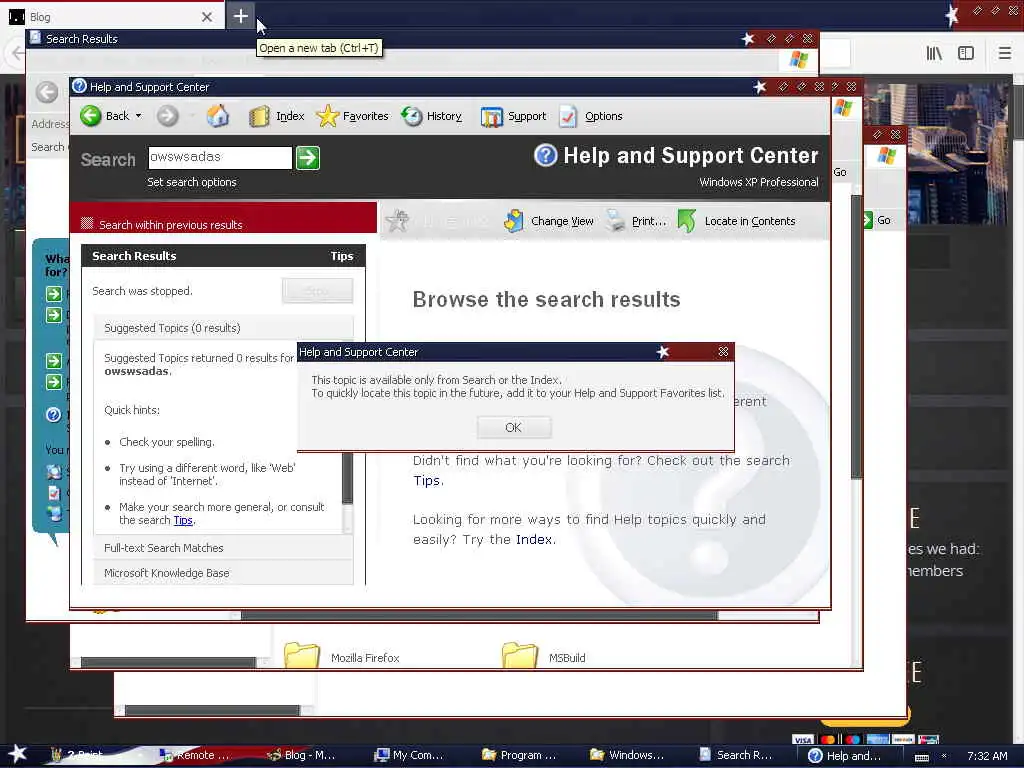The height and width of the screenshot is (768, 1024).
Task: Switch to My Com... taskbar item
Action: [x=409, y=755]
